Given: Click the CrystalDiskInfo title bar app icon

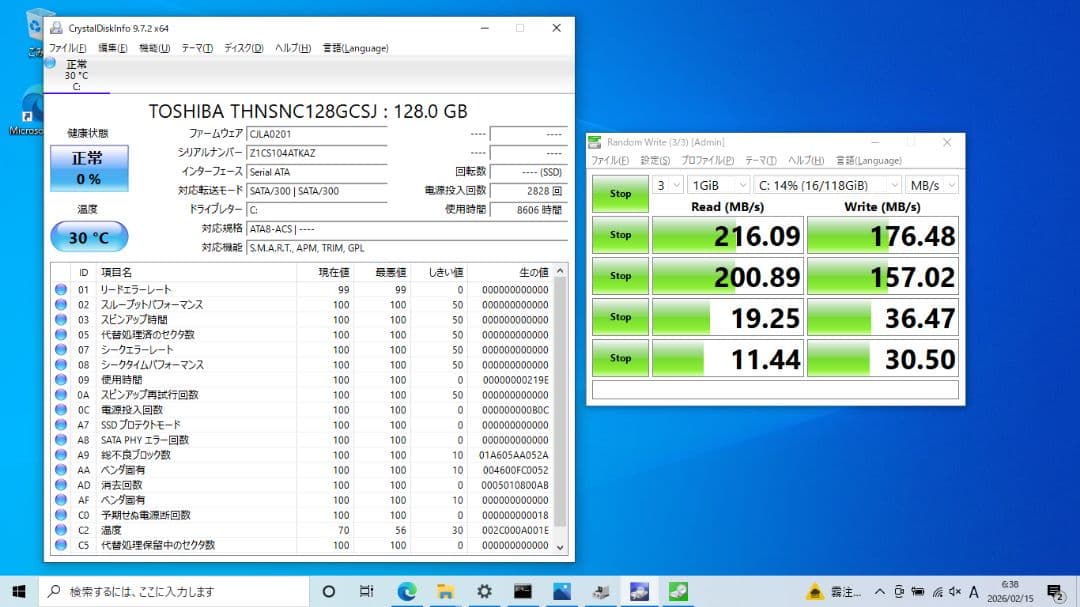Looking at the screenshot, I should tap(56, 28).
